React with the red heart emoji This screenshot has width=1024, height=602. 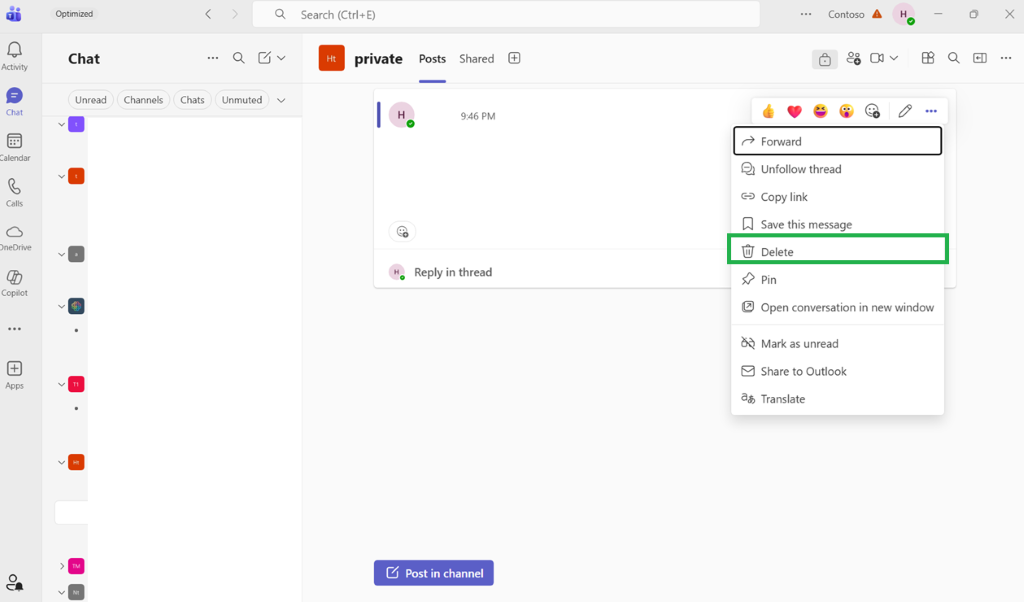(x=794, y=111)
